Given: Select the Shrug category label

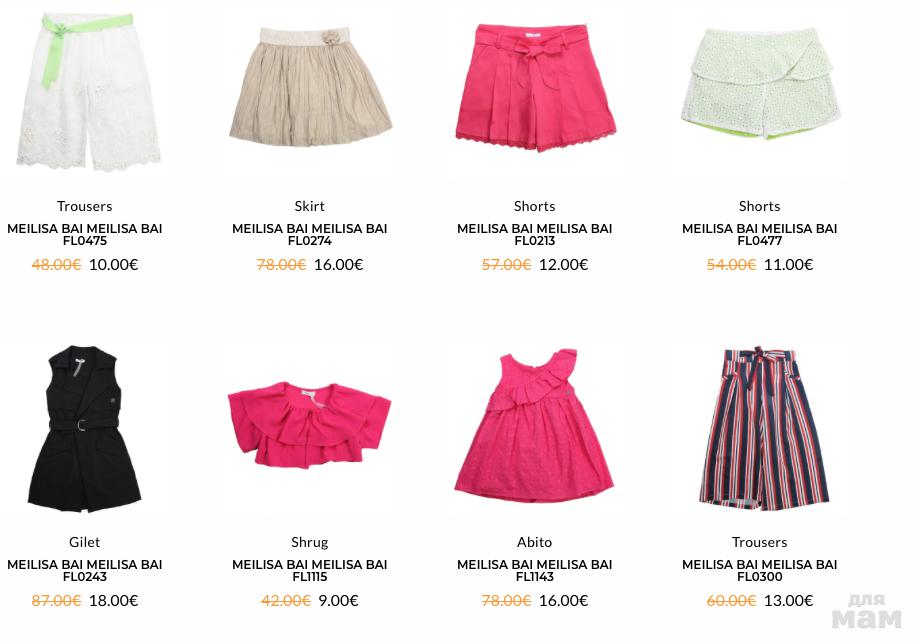Looking at the screenshot, I should click(309, 542).
